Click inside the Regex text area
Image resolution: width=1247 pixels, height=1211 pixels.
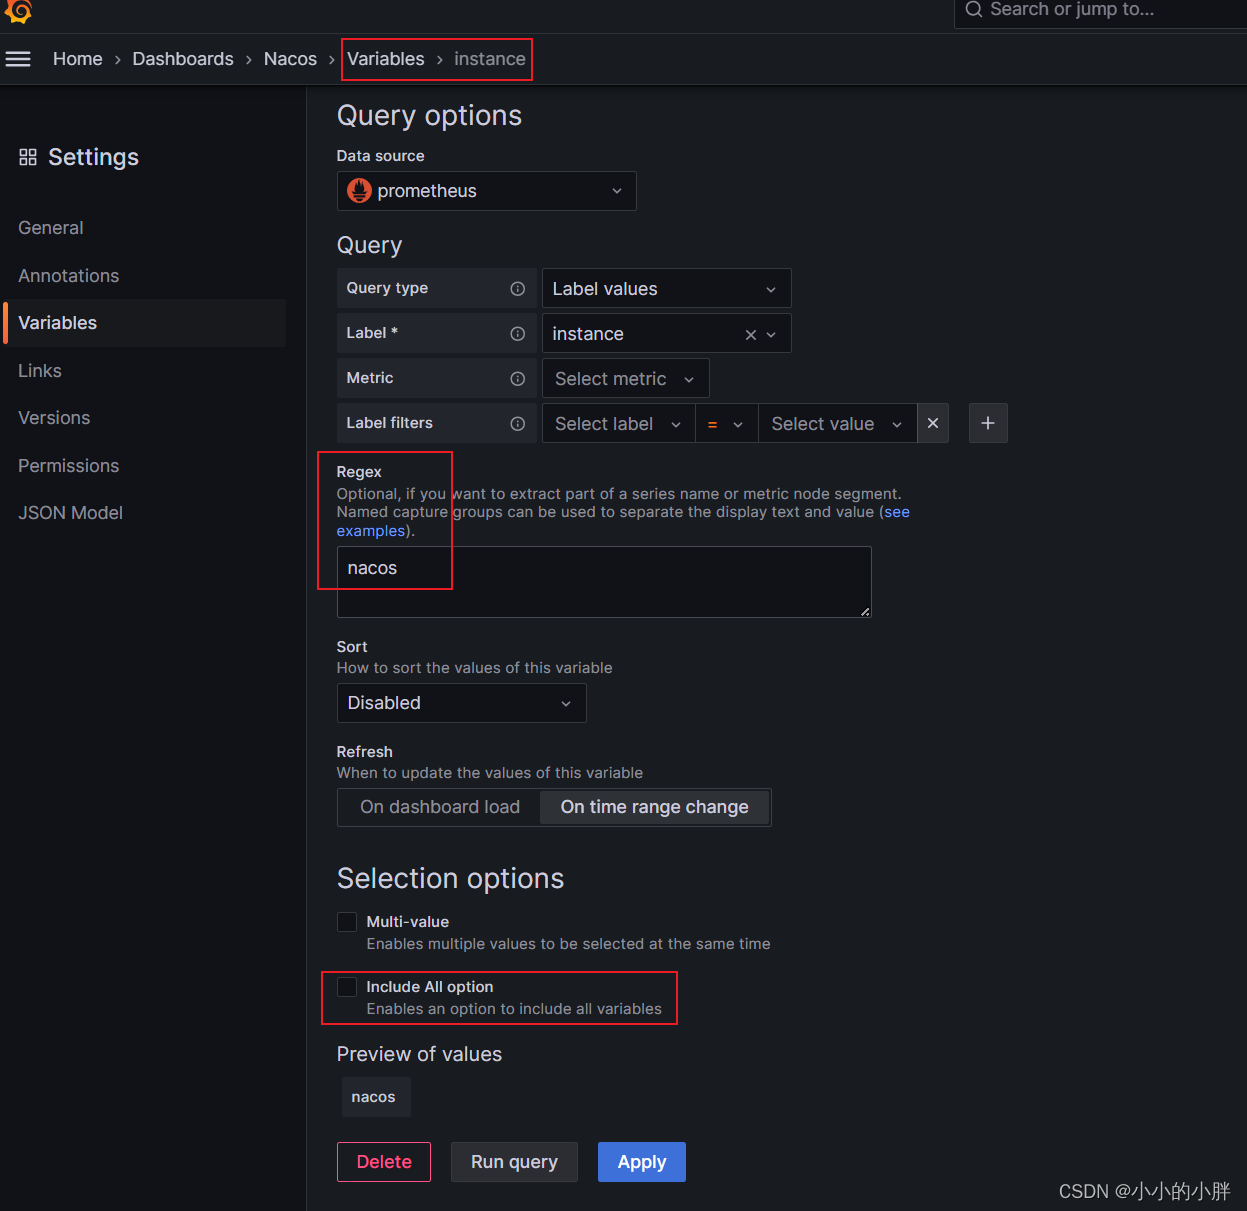[x=604, y=582]
